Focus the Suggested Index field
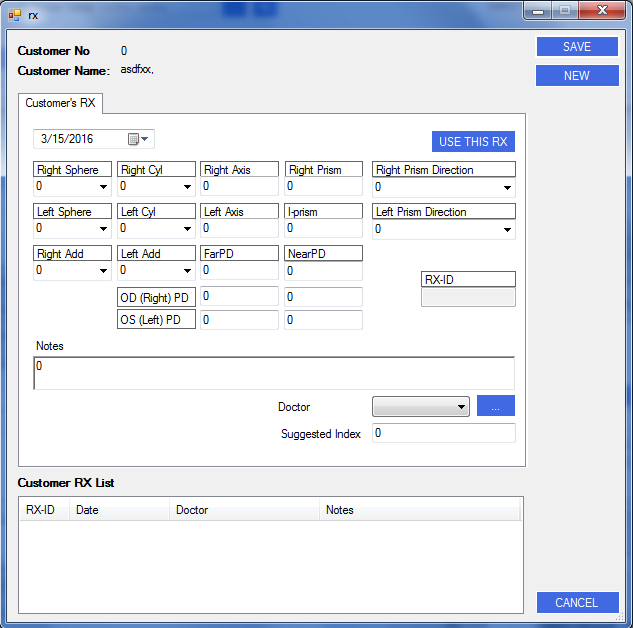633x628 pixels. coord(444,433)
